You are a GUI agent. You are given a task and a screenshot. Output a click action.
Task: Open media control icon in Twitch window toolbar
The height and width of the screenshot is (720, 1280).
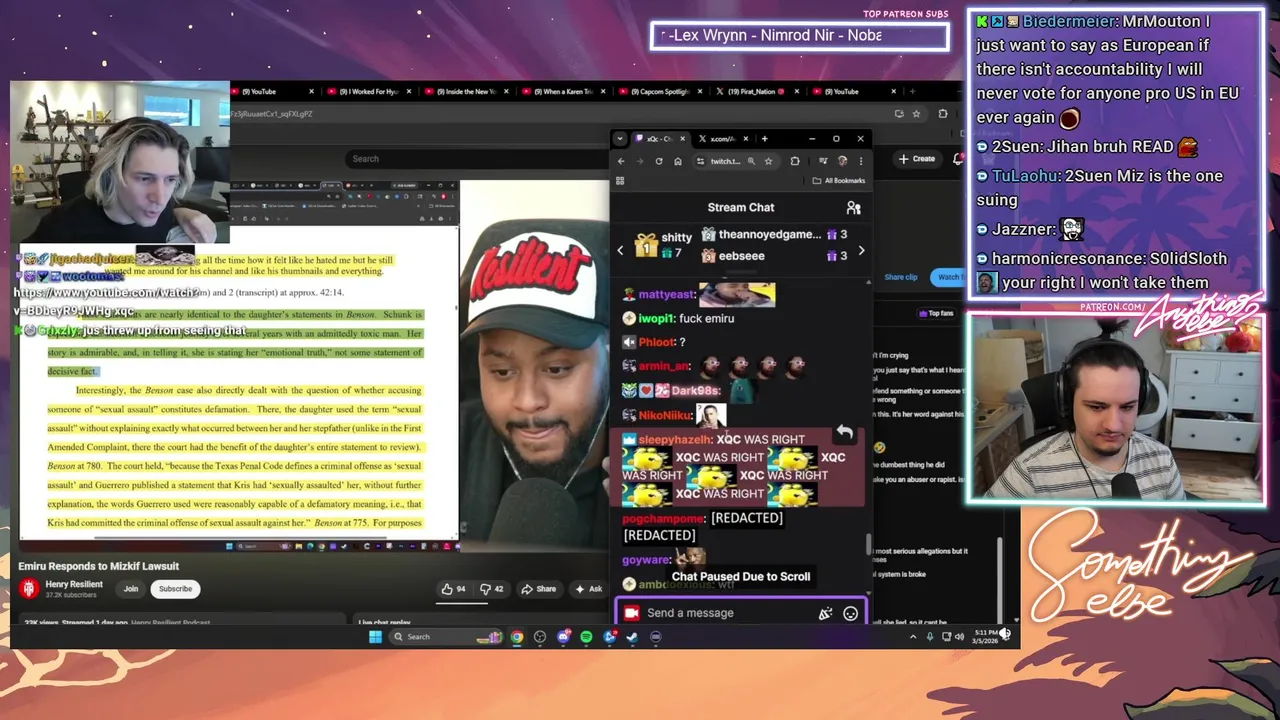[x=822, y=161]
